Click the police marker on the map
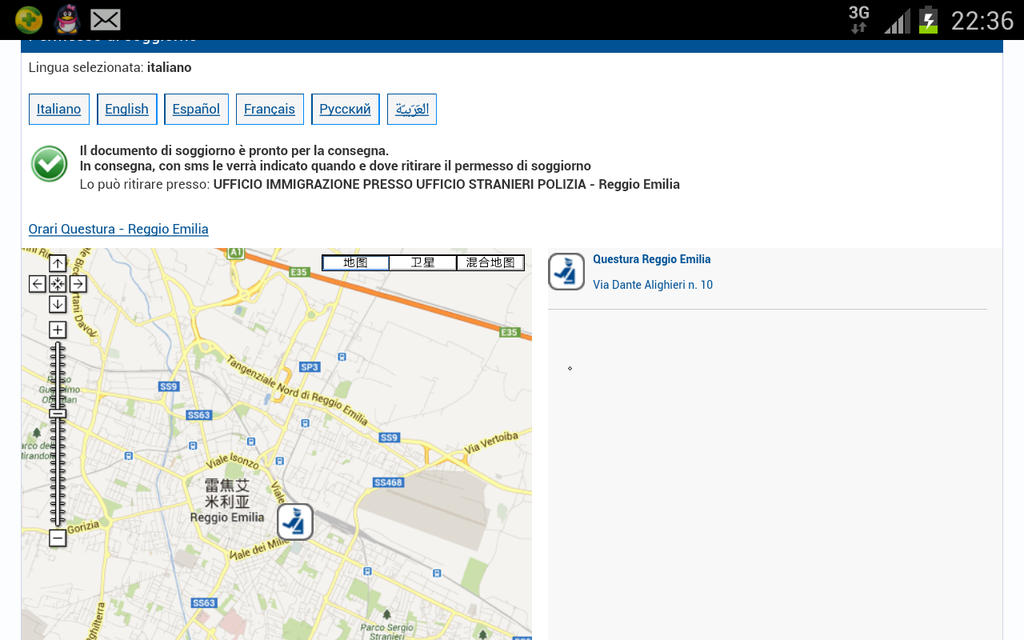 (295, 522)
